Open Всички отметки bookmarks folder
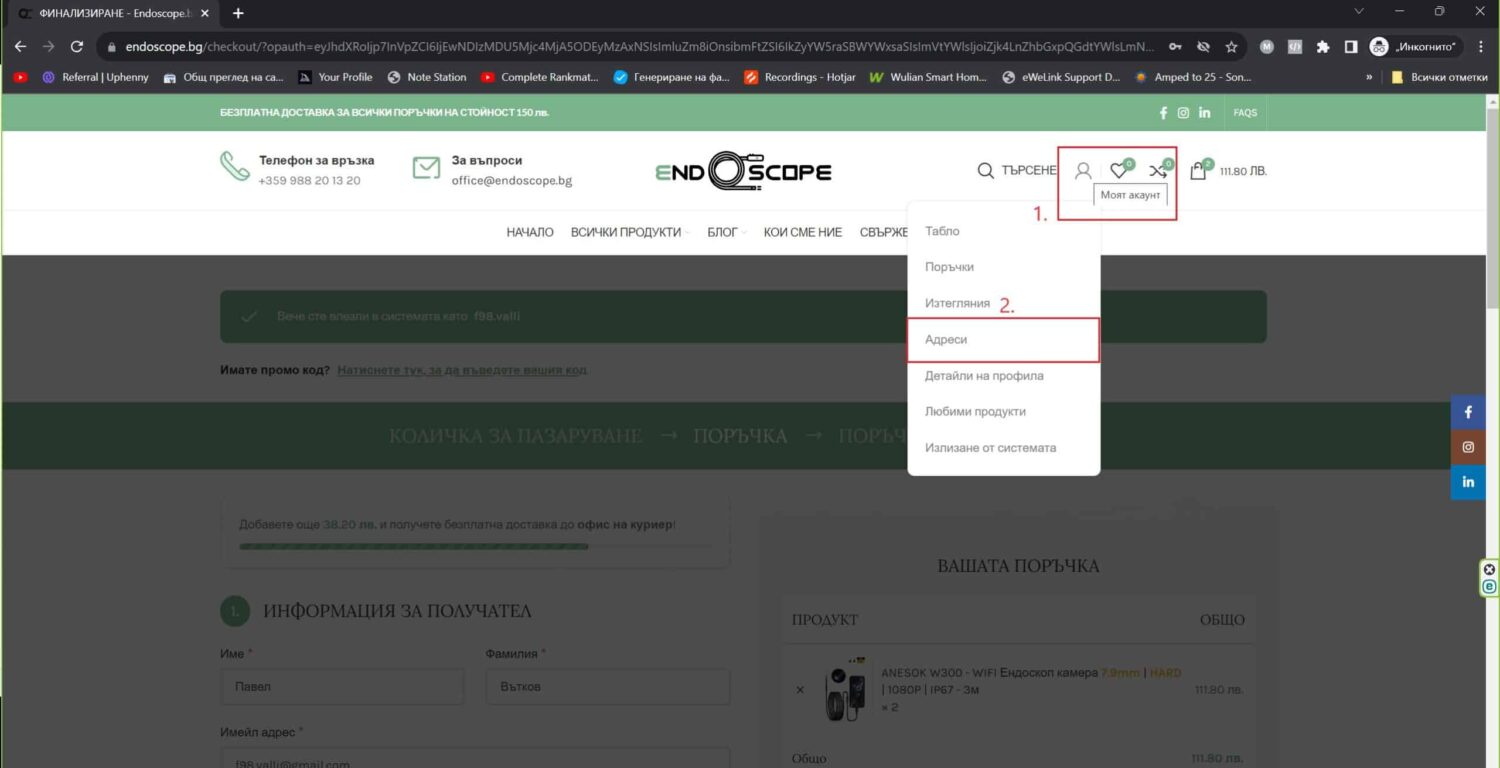The image size is (1500, 768). (1439, 77)
